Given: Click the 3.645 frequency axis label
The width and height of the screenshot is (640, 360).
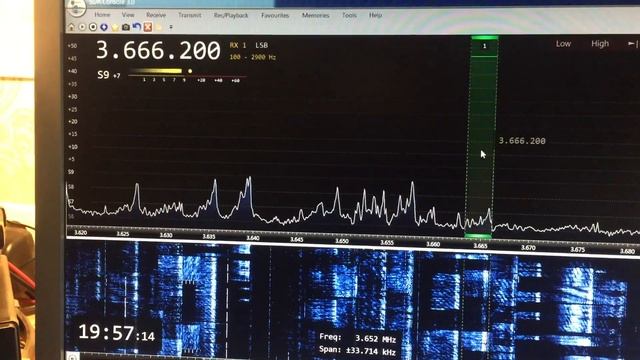Looking at the screenshot, I should pyautogui.click(x=297, y=240).
